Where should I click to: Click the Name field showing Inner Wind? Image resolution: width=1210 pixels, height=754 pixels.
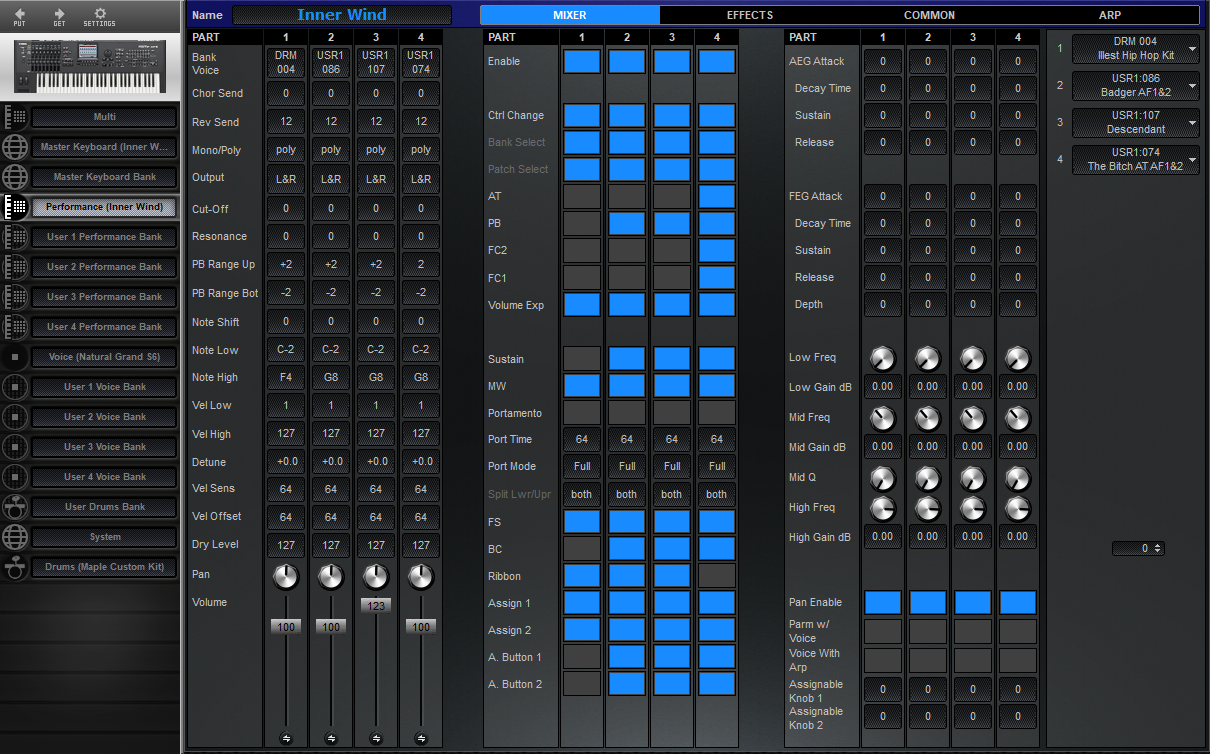(x=342, y=15)
